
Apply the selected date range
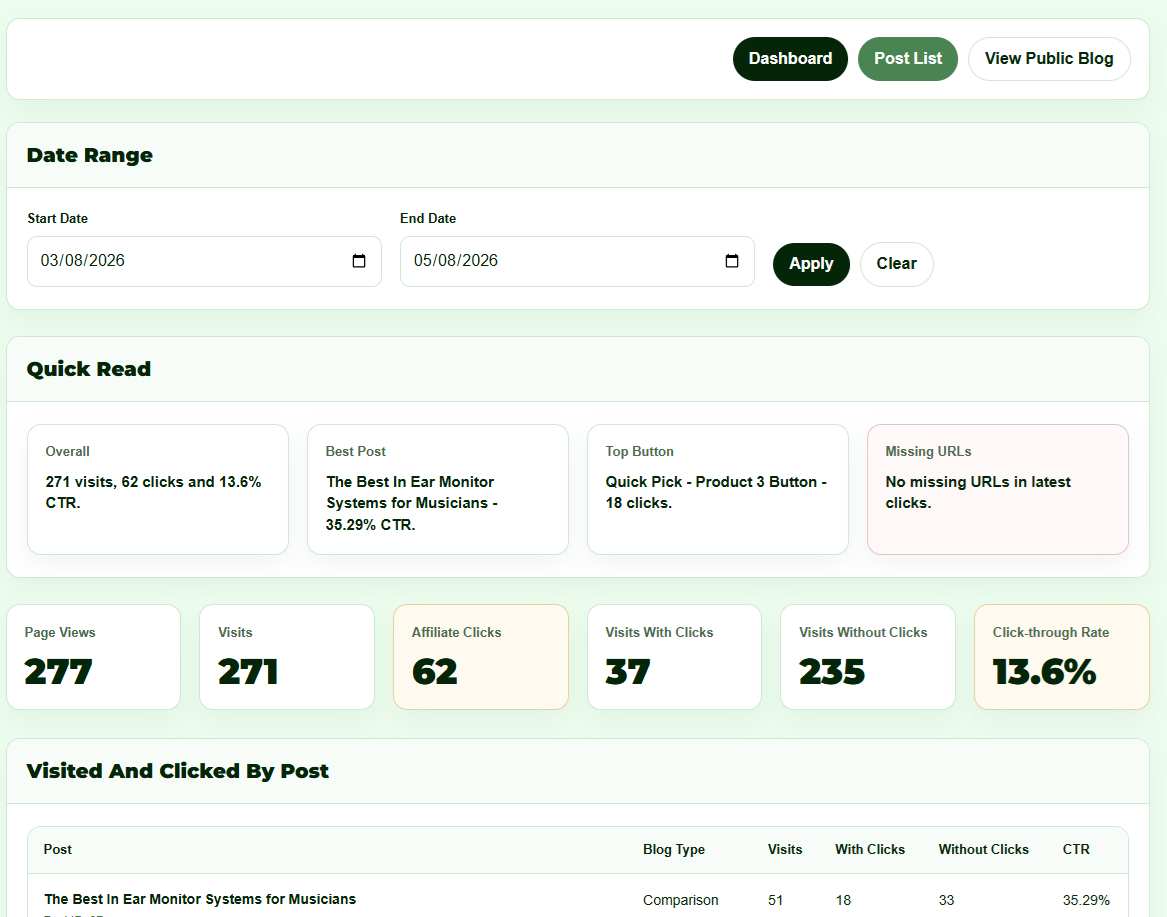click(810, 264)
